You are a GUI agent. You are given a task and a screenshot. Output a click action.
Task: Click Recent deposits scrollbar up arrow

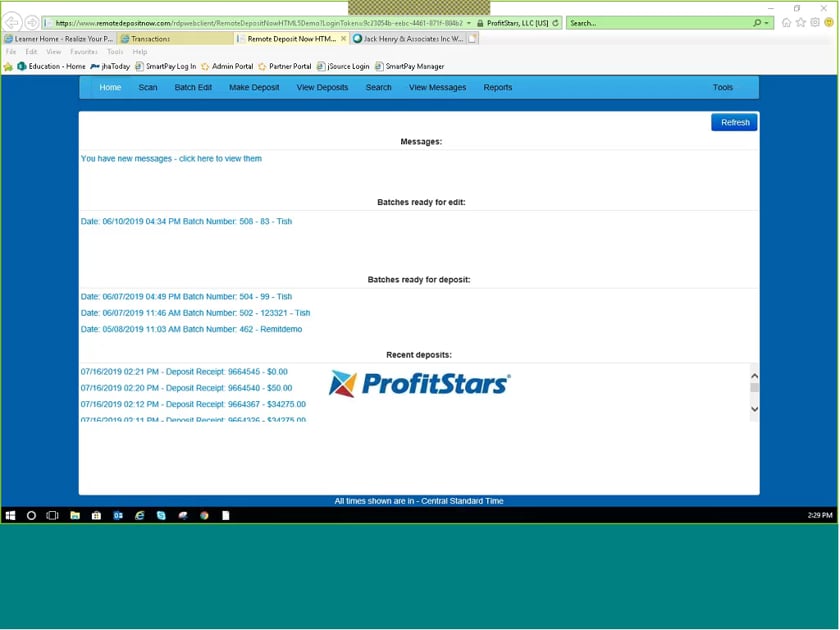pyautogui.click(x=754, y=376)
